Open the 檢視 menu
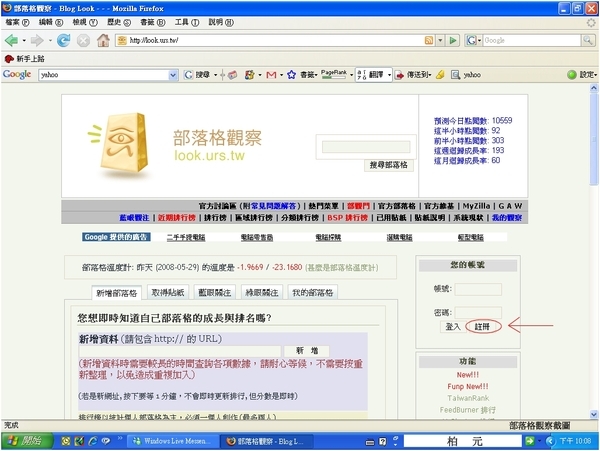 [x=85, y=22]
